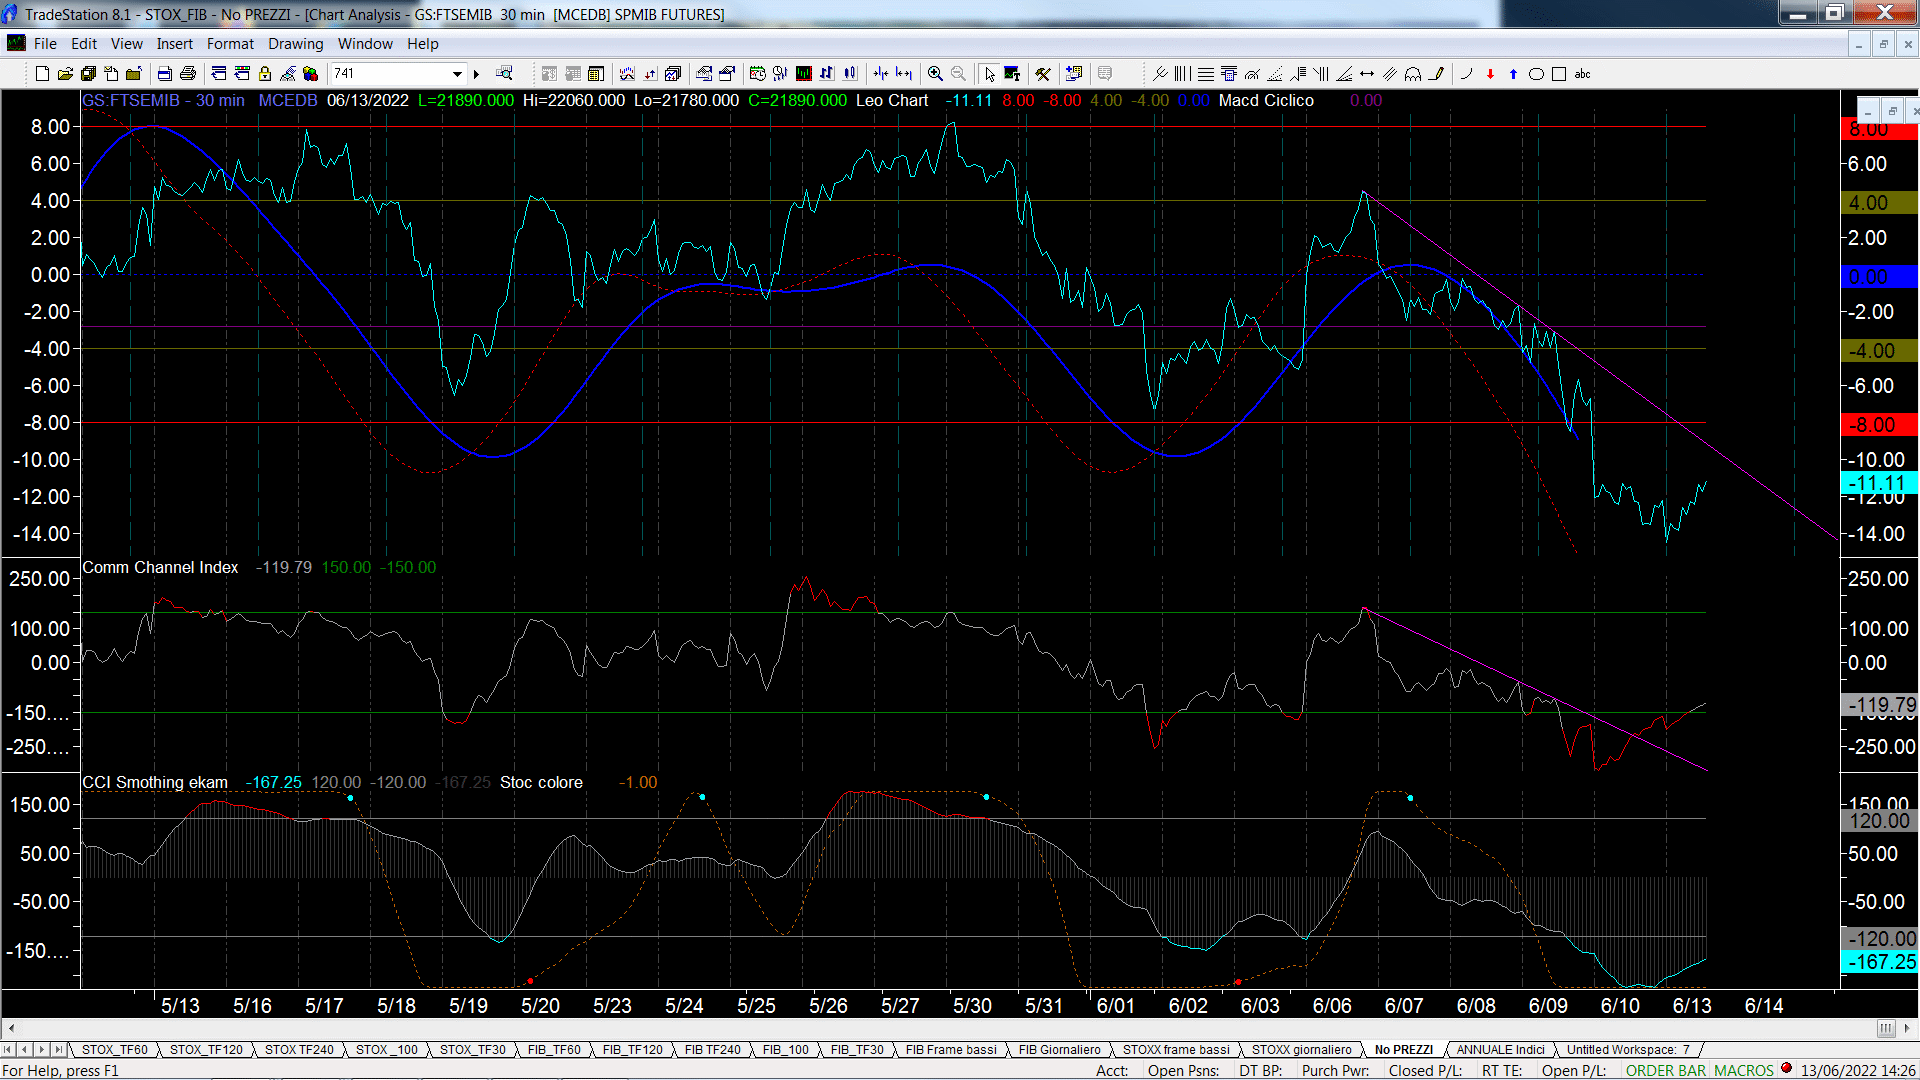Screen dimensions: 1920x1080
Task: Select the parallel lines drawing tool
Action: 1390,73
